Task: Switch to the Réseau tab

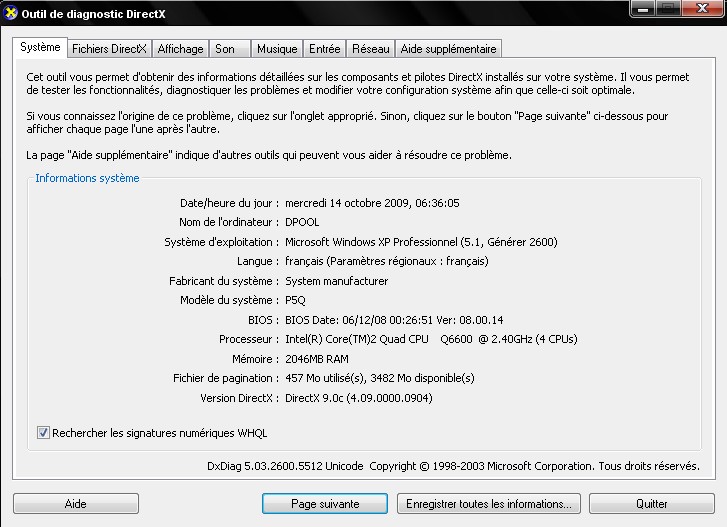Action: coord(370,49)
